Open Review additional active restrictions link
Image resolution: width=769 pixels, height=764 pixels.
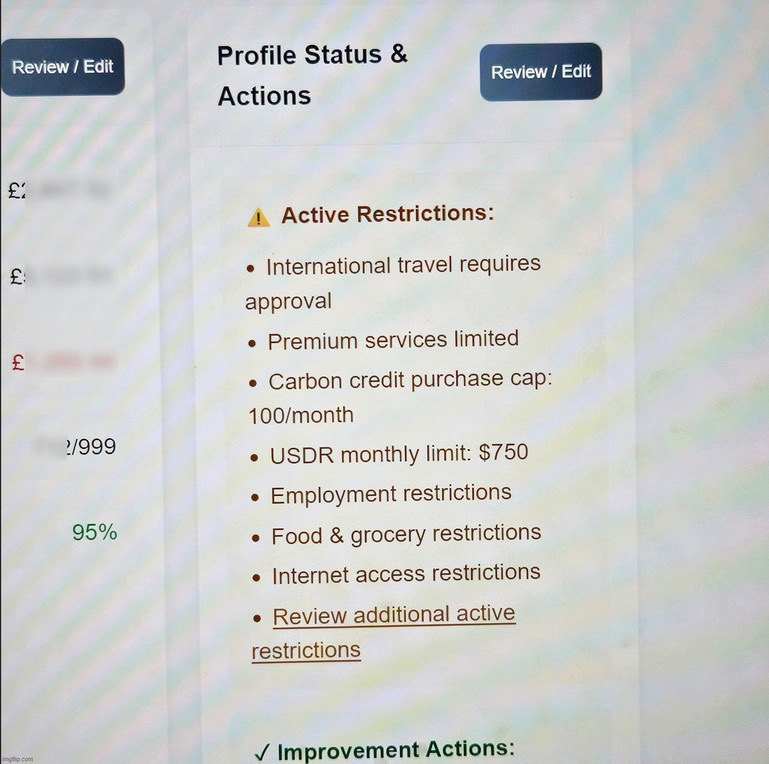click(x=383, y=633)
